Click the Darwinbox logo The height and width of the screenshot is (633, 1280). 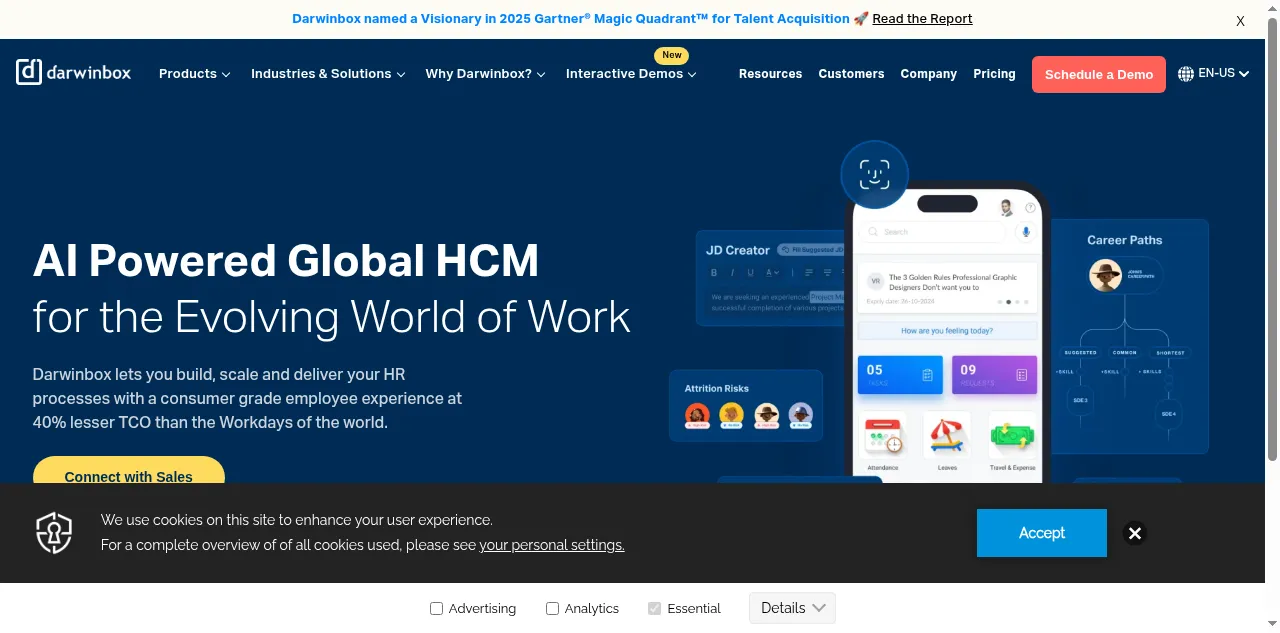click(73, 72)
